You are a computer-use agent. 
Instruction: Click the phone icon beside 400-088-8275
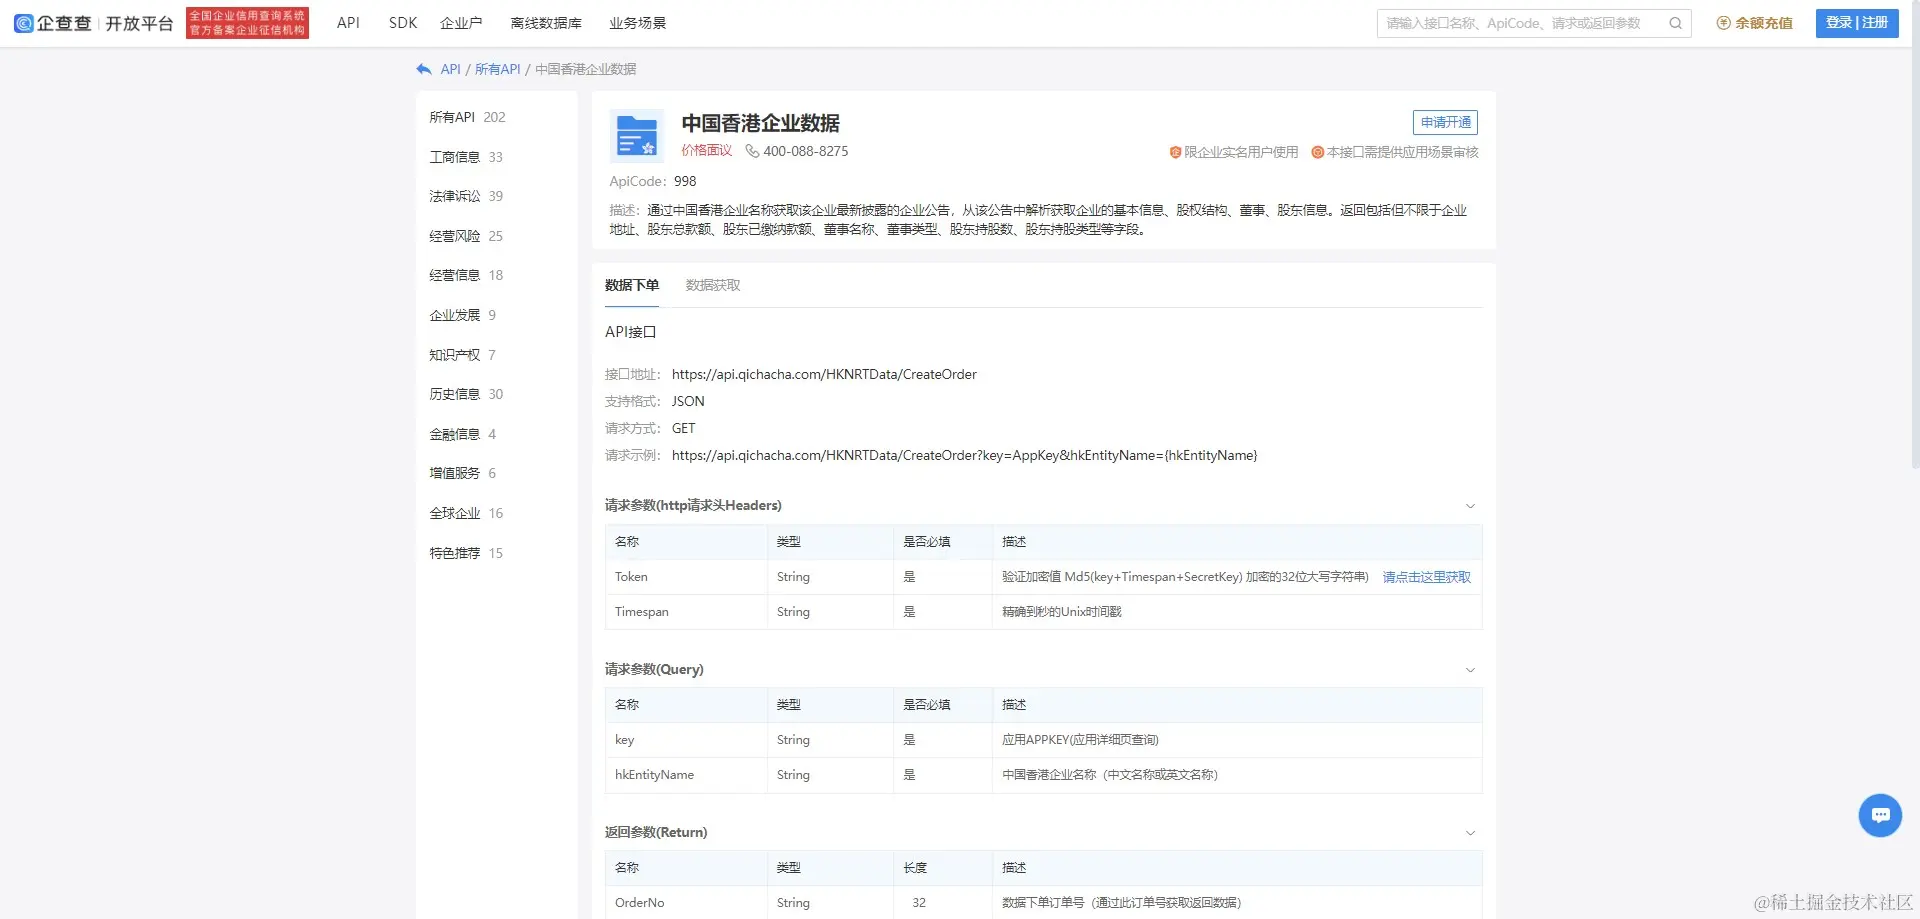pyautogui.click(x=752, y=151)
